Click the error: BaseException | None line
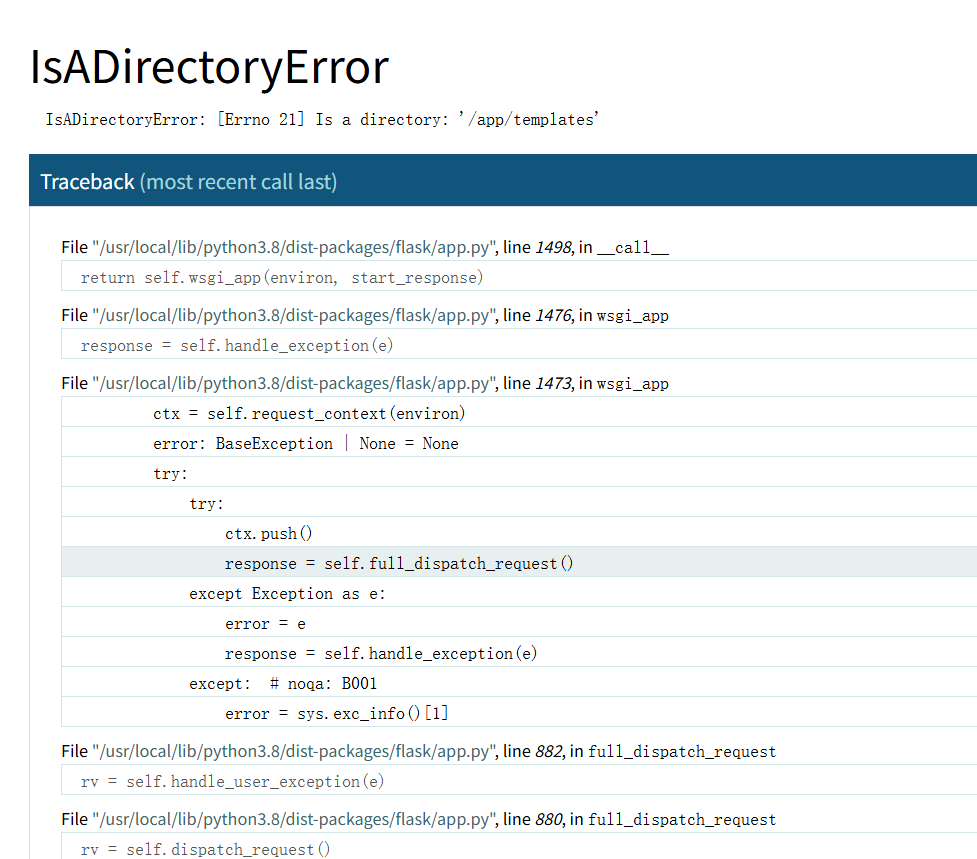Viewport: 977px width, 859px height. (x=305, y=443)
